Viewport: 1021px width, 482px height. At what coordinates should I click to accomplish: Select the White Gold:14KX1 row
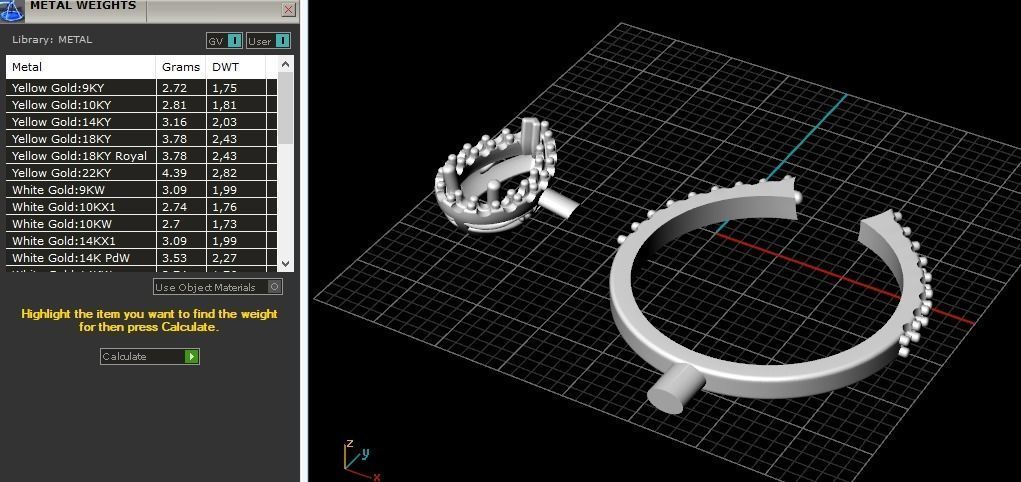point(141,240)
